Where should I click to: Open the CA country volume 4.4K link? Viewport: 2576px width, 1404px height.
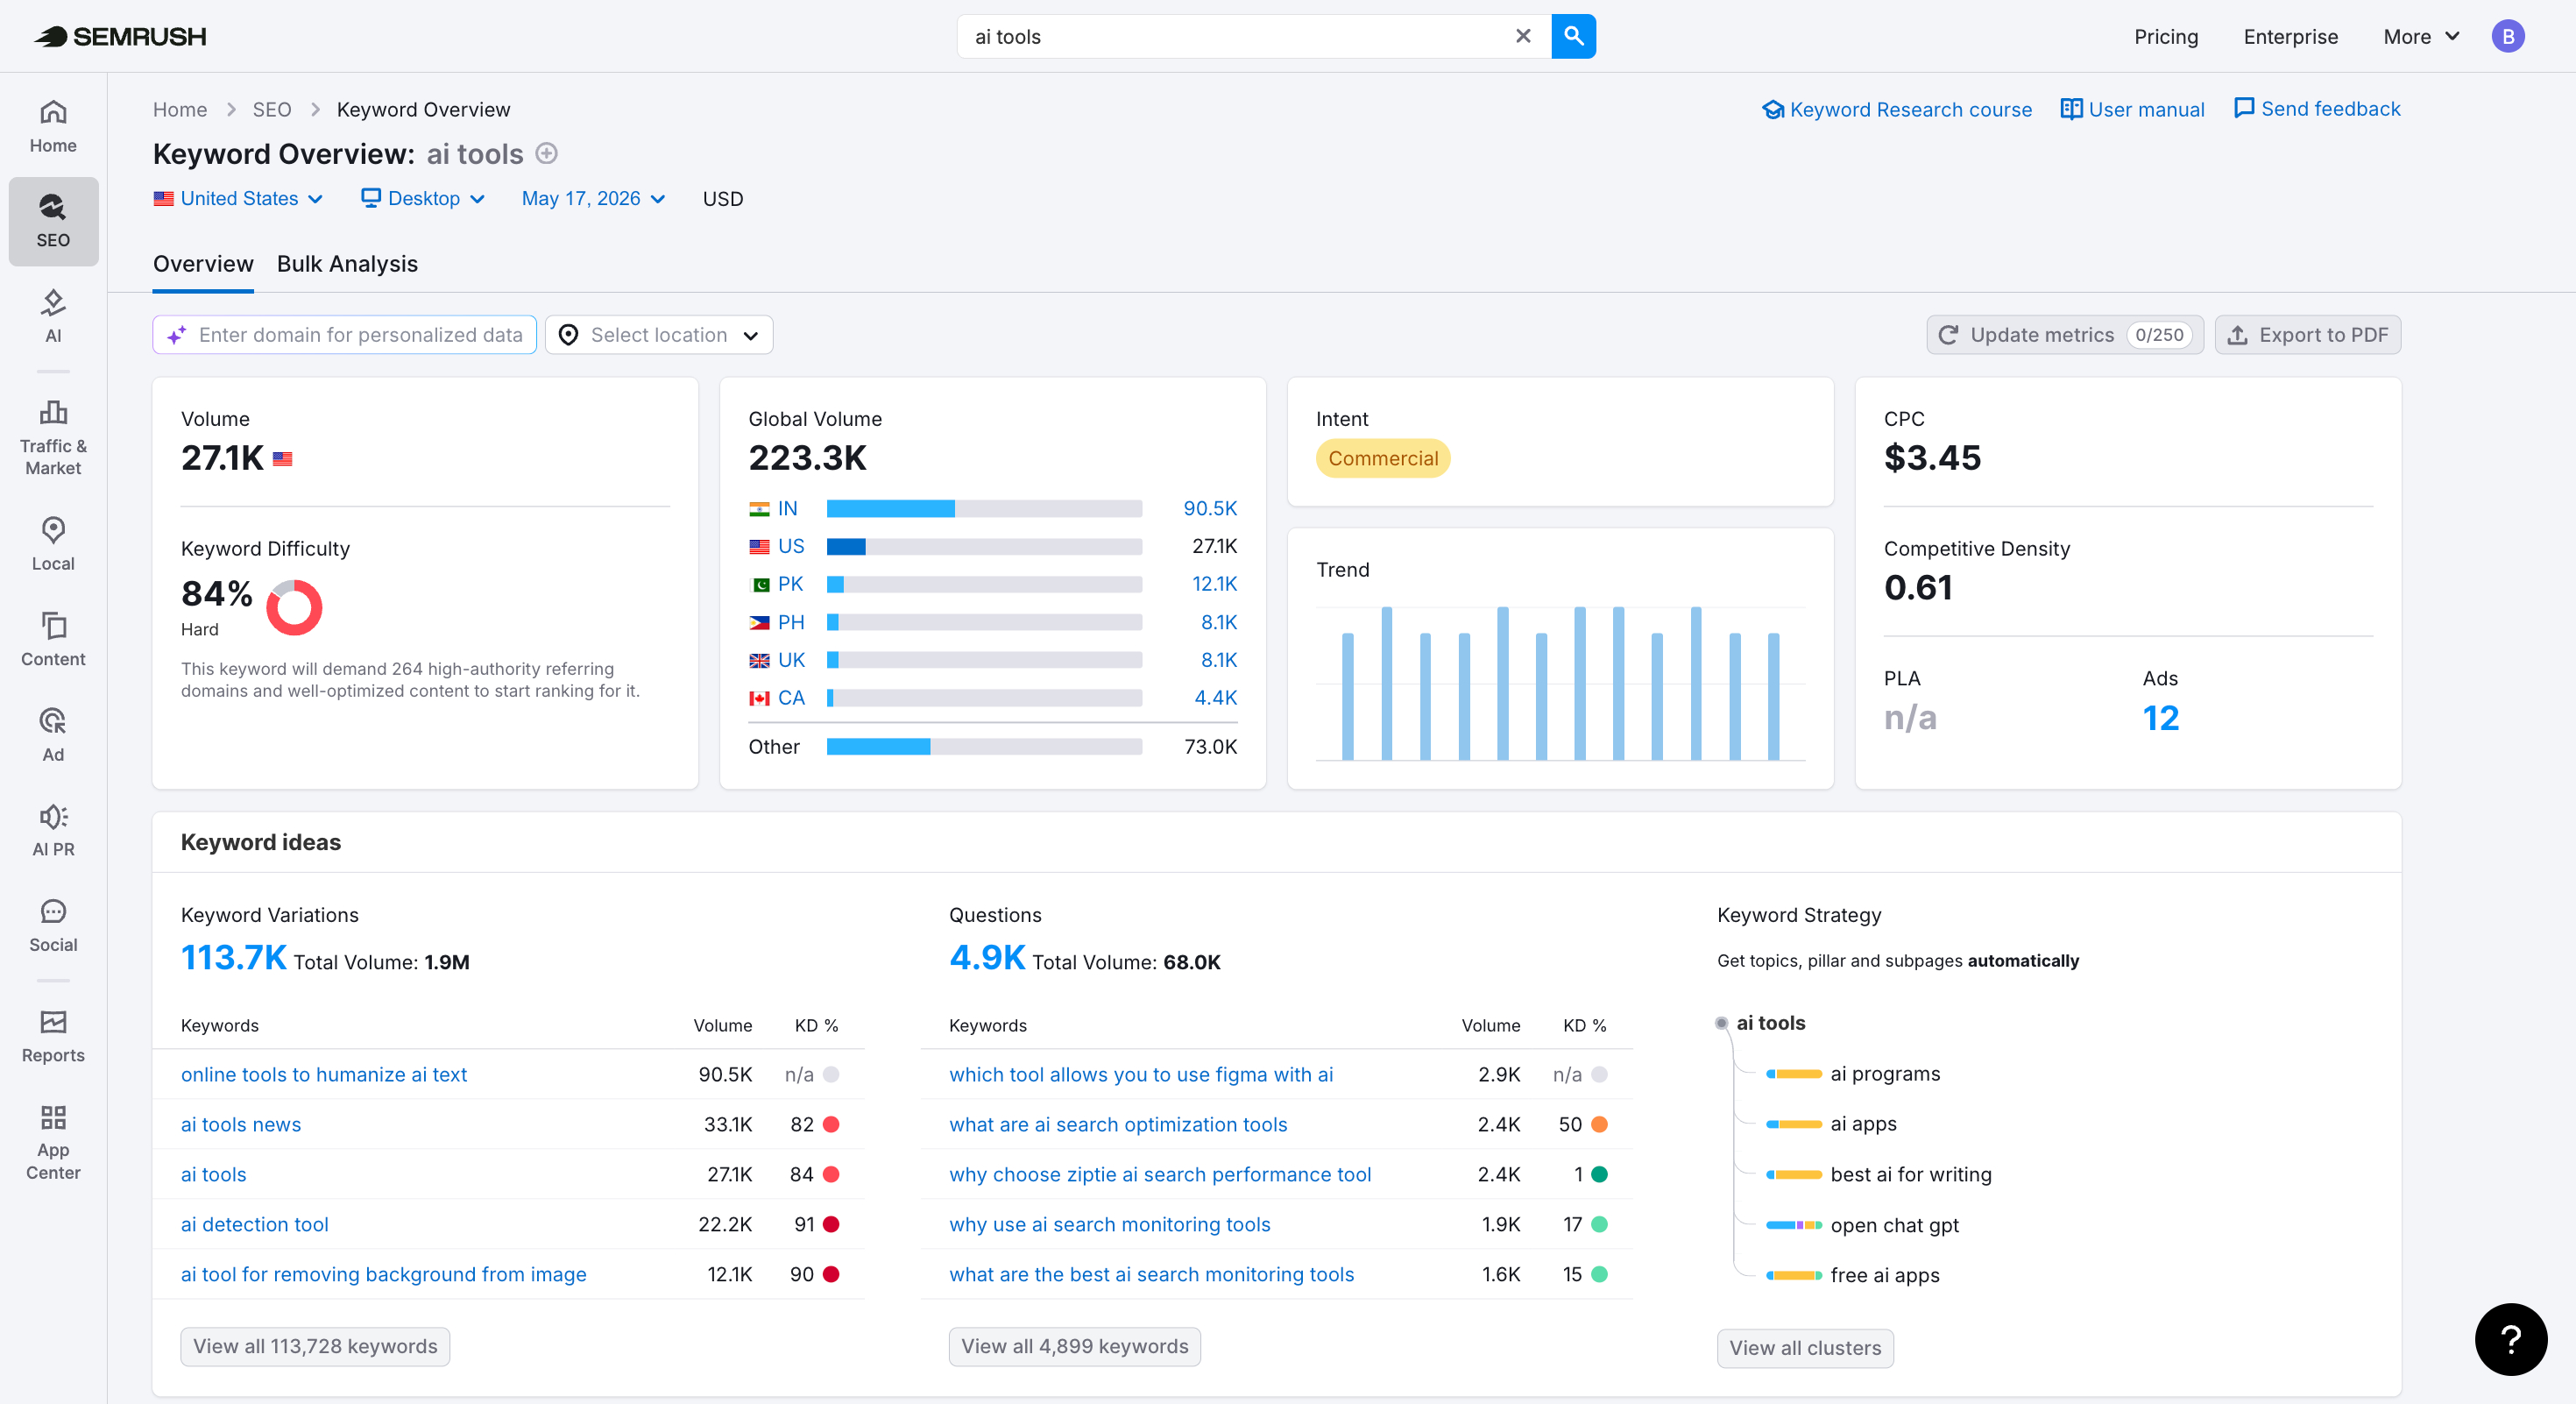(x=1215, y=698)
